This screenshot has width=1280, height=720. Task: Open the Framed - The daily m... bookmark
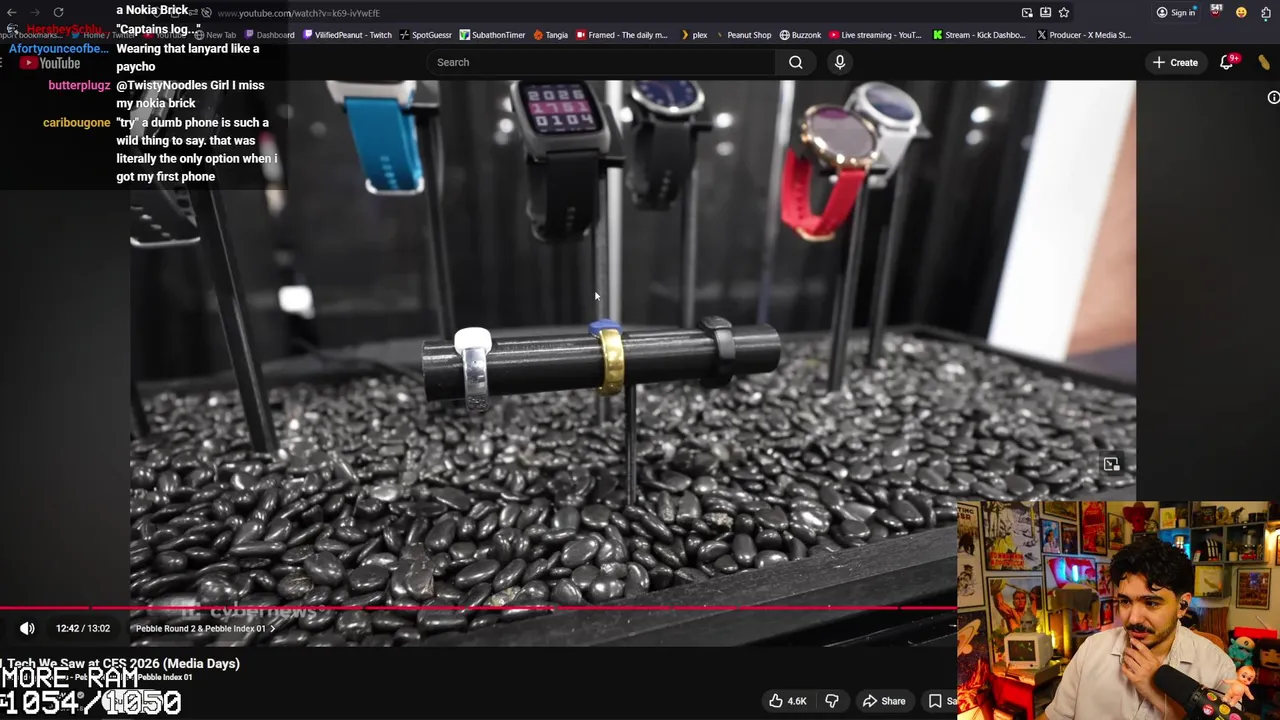(x=621, y=35)
